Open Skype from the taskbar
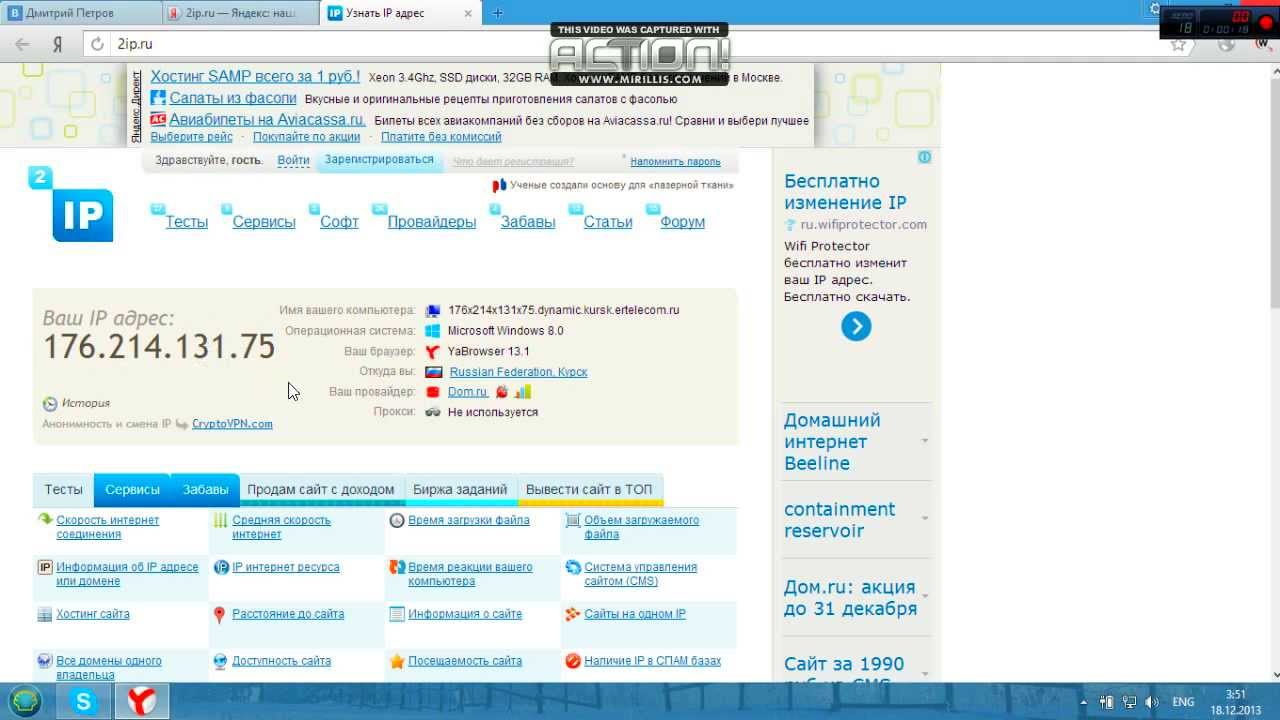1280x720 pixels. coord(83,702)
